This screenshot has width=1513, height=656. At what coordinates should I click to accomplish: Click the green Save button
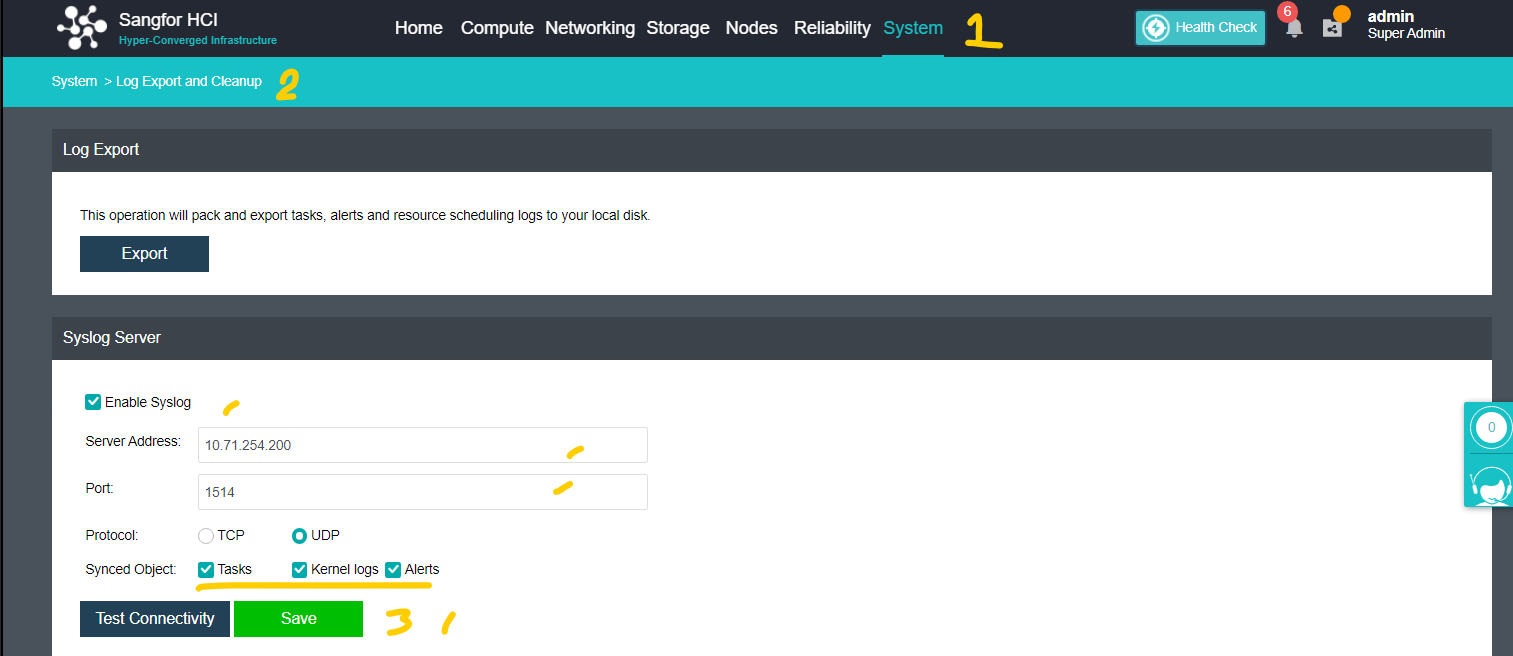tap(298, 619)
